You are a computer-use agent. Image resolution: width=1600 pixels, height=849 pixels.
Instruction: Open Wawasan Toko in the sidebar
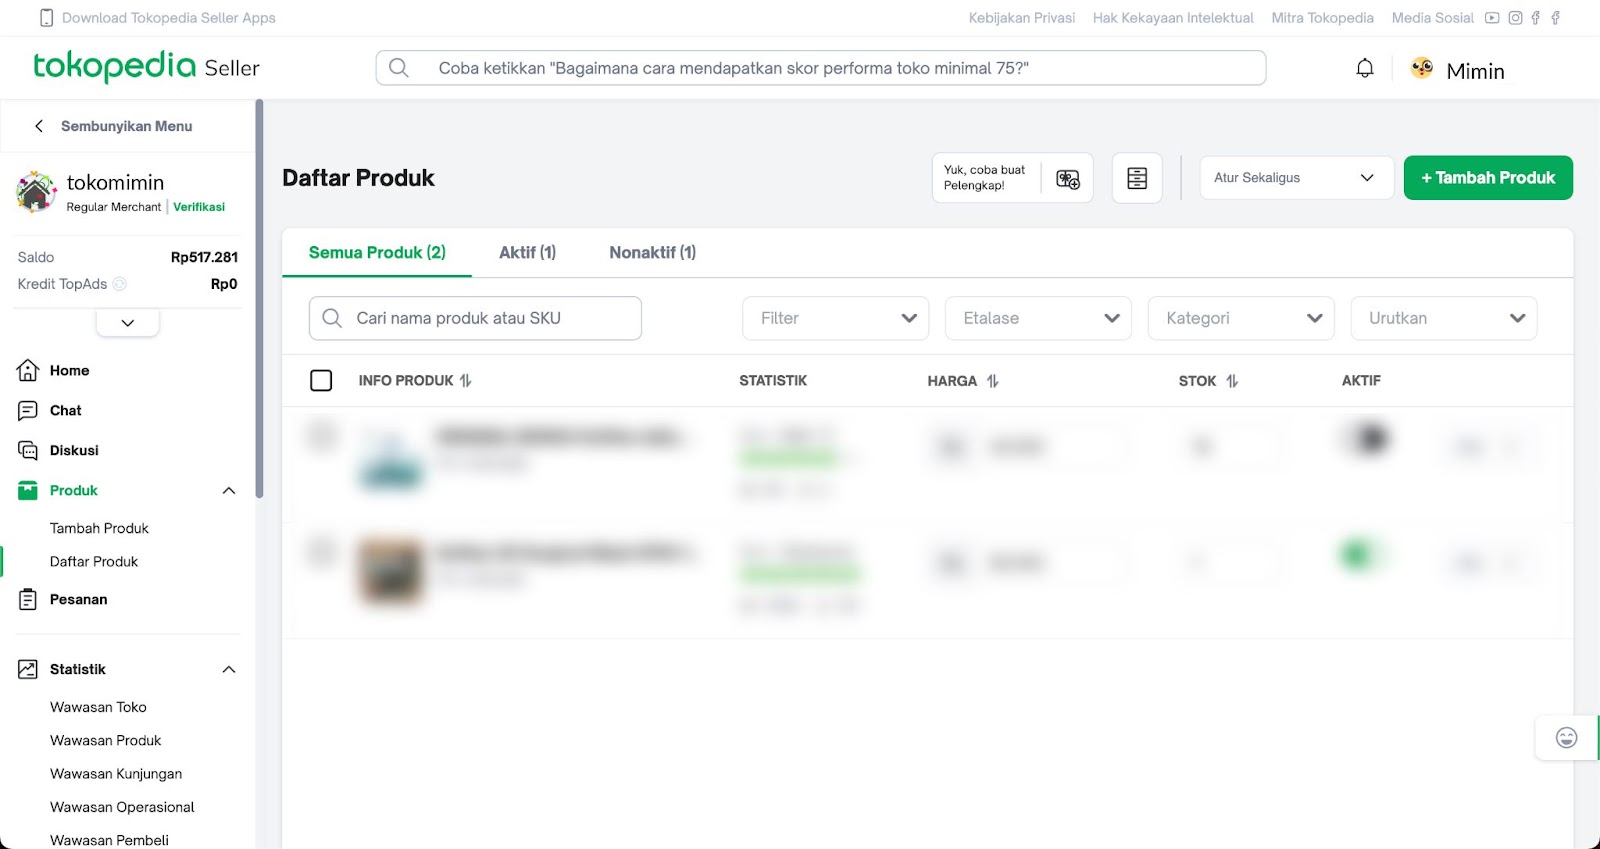tap(98, 707)
